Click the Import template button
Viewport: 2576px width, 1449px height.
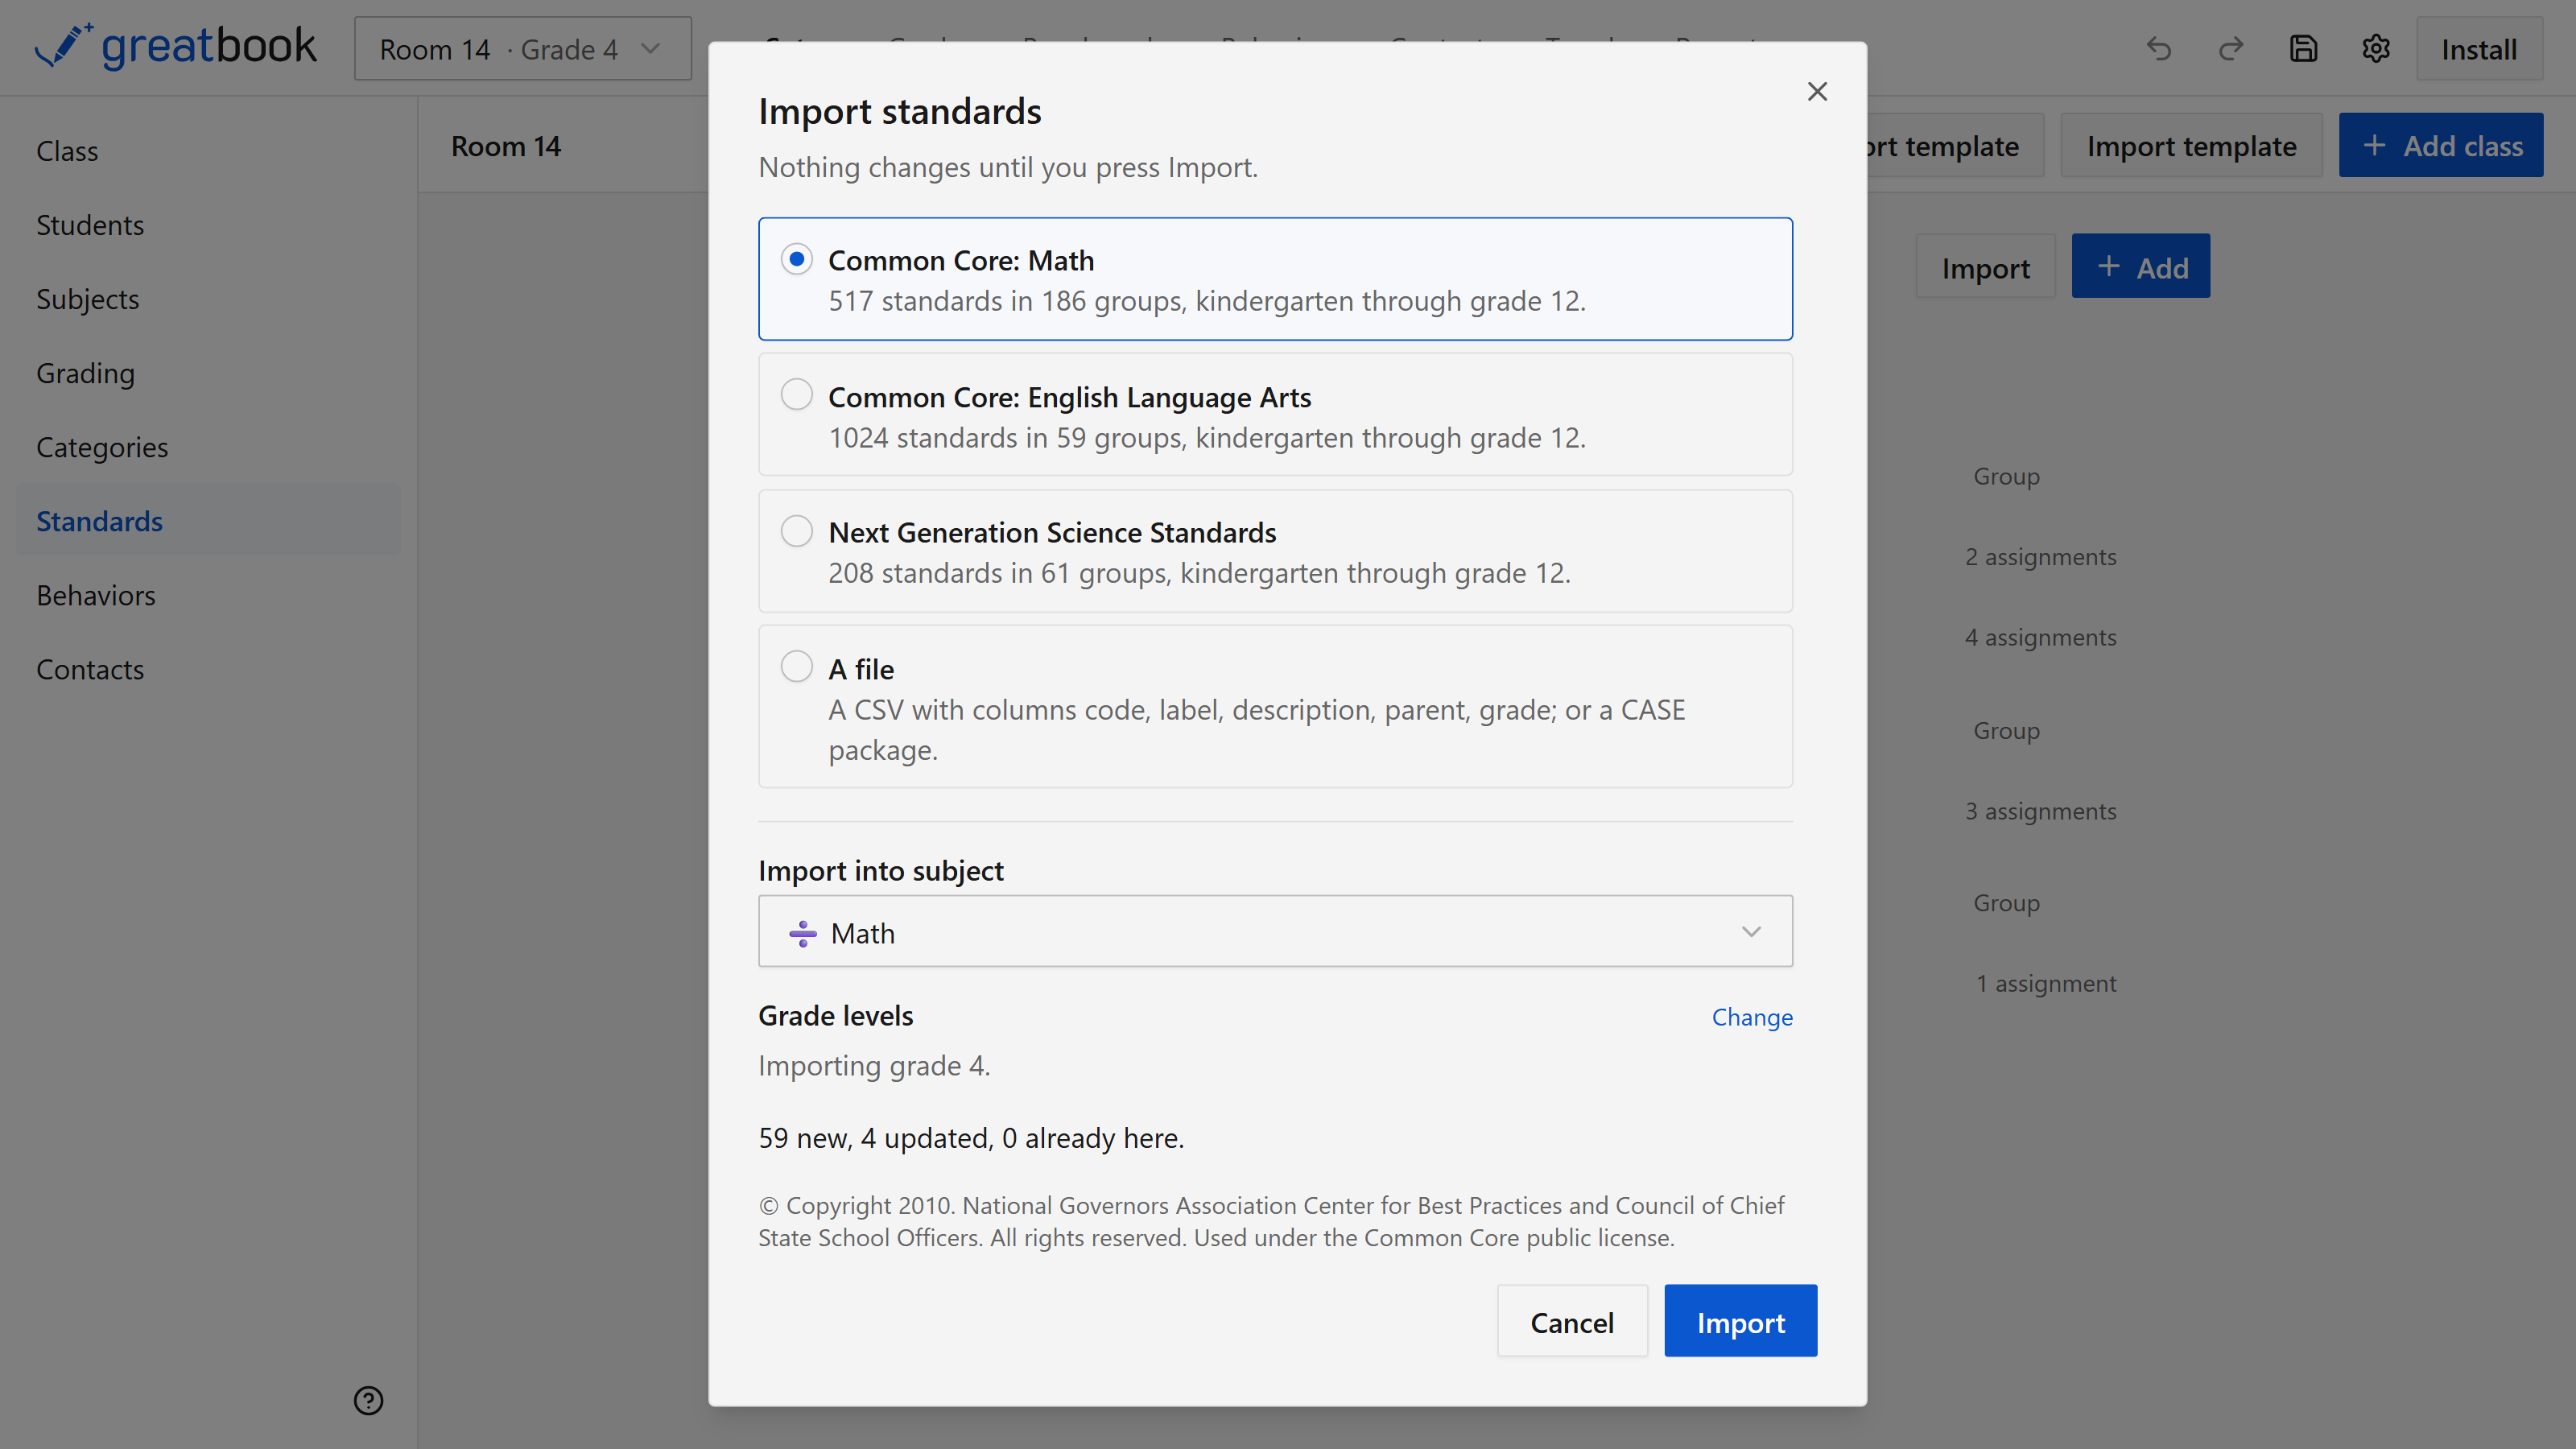2191,146
